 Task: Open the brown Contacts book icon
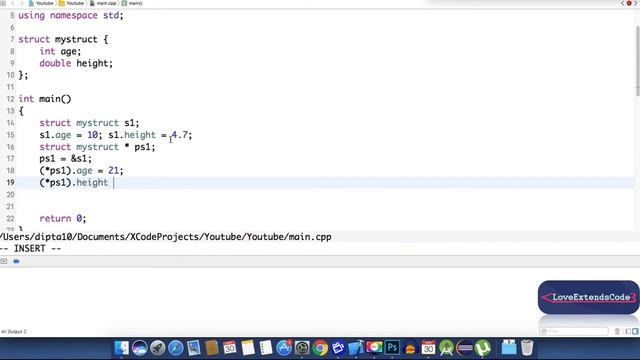tap(211, 348)
